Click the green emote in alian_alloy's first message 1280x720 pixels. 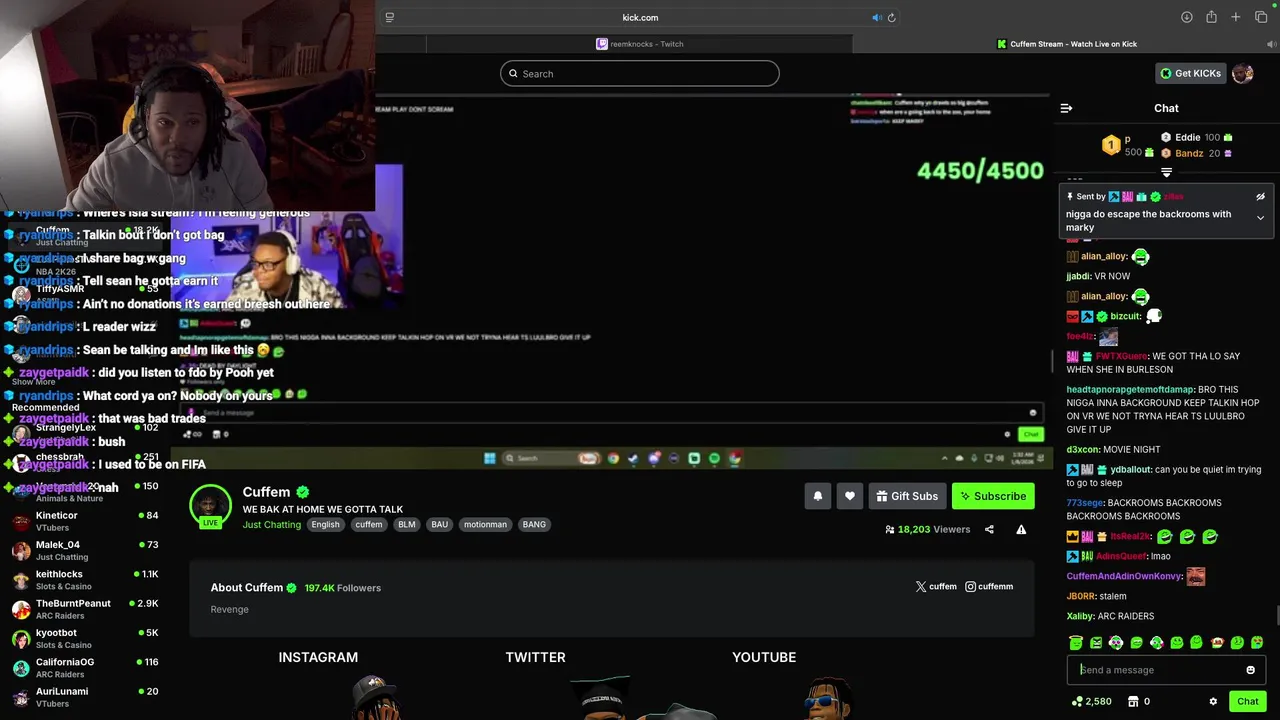1140,256
